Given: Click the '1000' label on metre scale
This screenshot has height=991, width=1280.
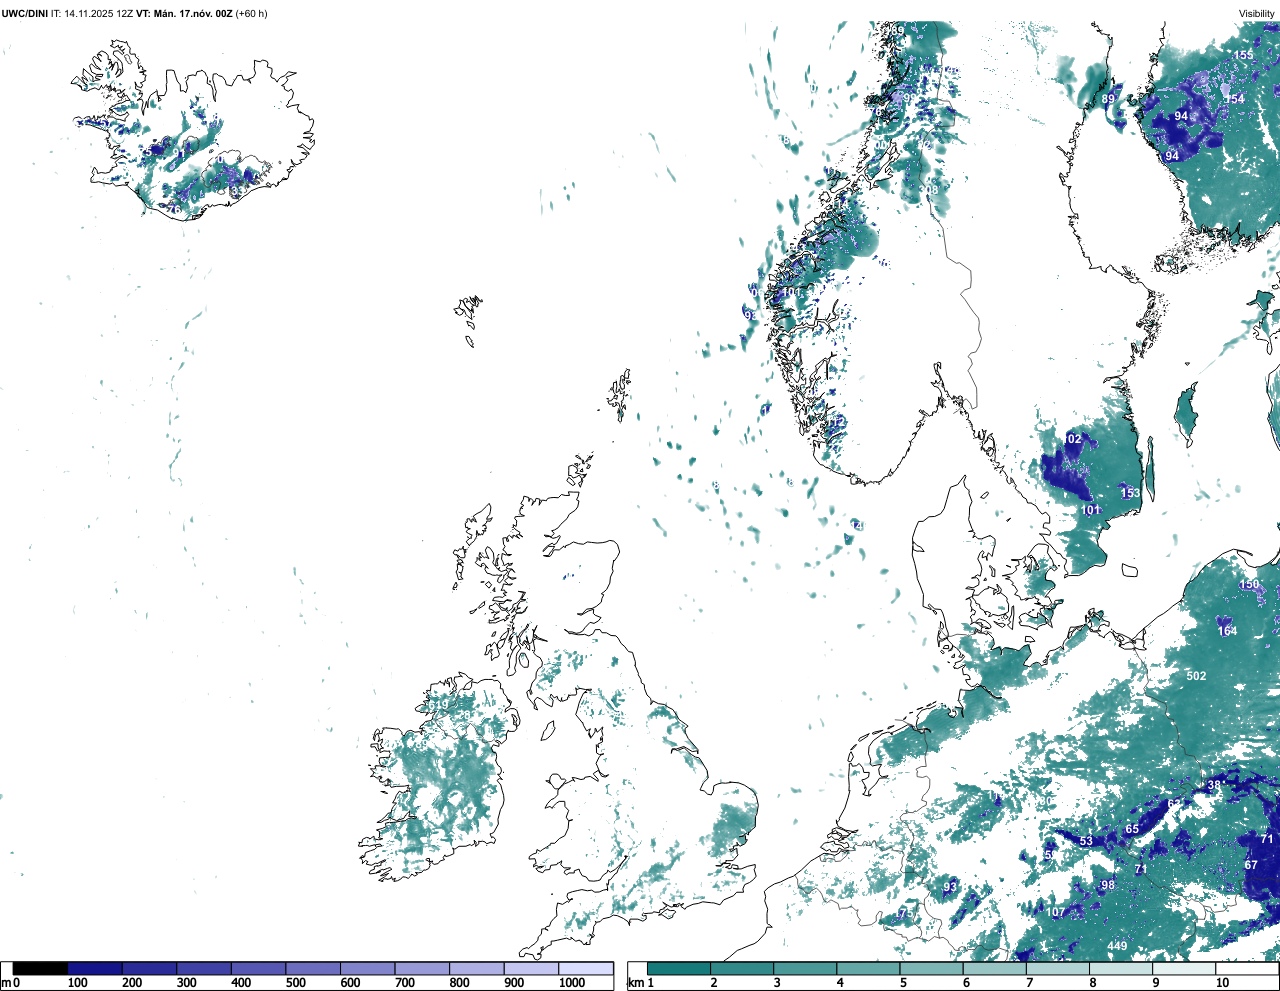Looking at the screenshot, I should (x=572, y=983).
